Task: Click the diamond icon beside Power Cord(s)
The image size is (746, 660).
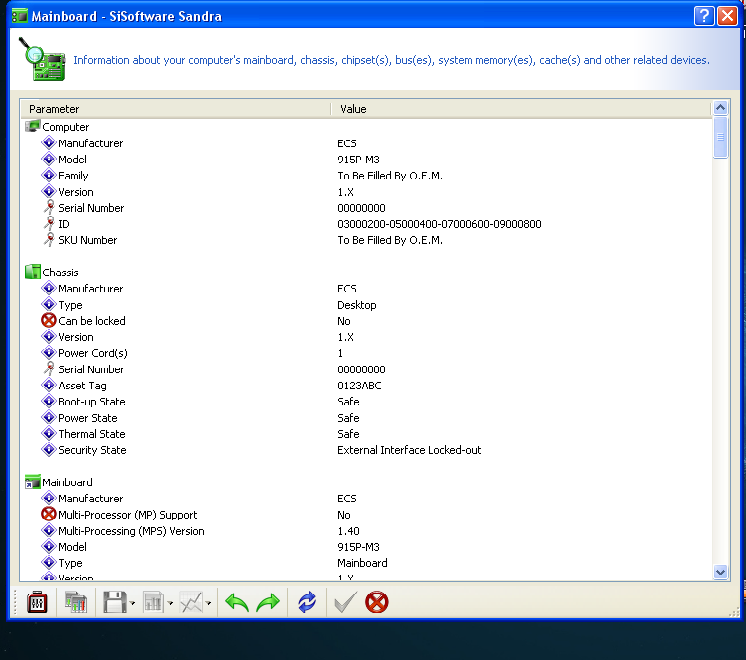Action: tap(49, 353)
